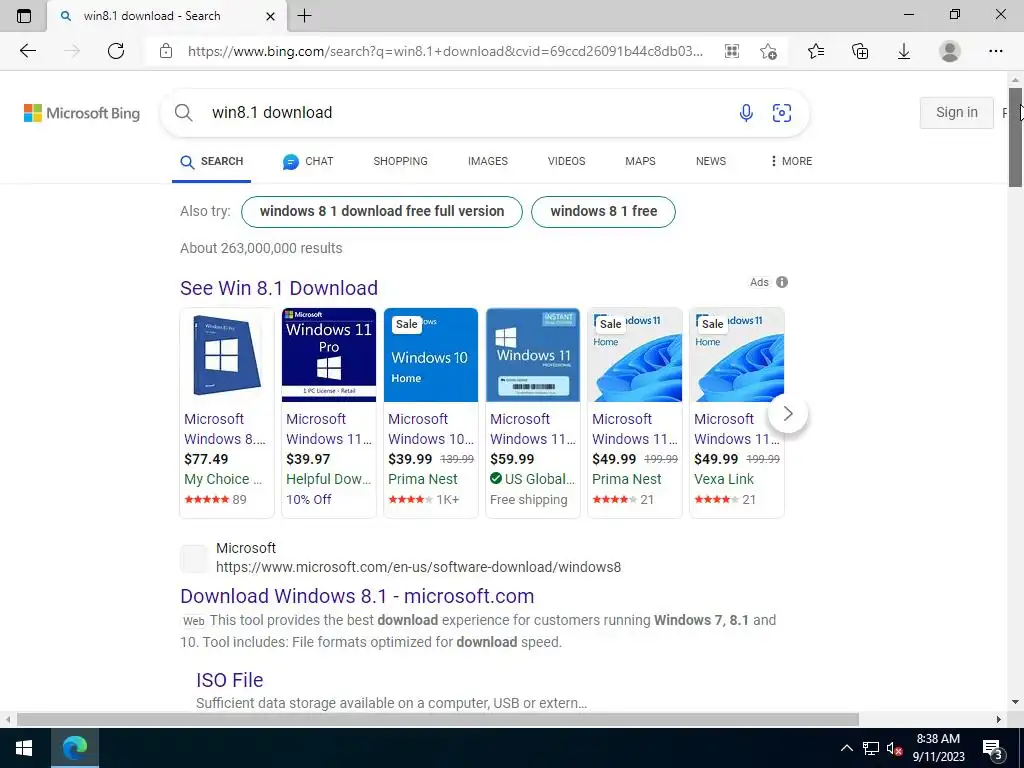Open the volume tray icon
Image resolution: width=1024 pixels, height=768 pixels.
(x=895, y=748)
